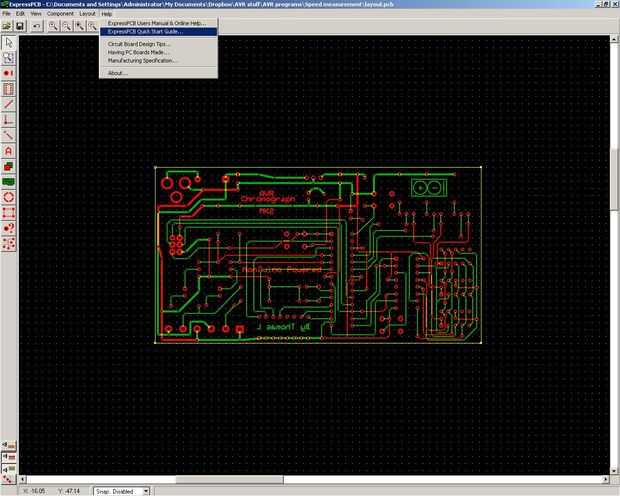Click horizontal scrollbar left arrow
Image resolution: width=620 pixels, height=496 pixels.
coord(23,479)
